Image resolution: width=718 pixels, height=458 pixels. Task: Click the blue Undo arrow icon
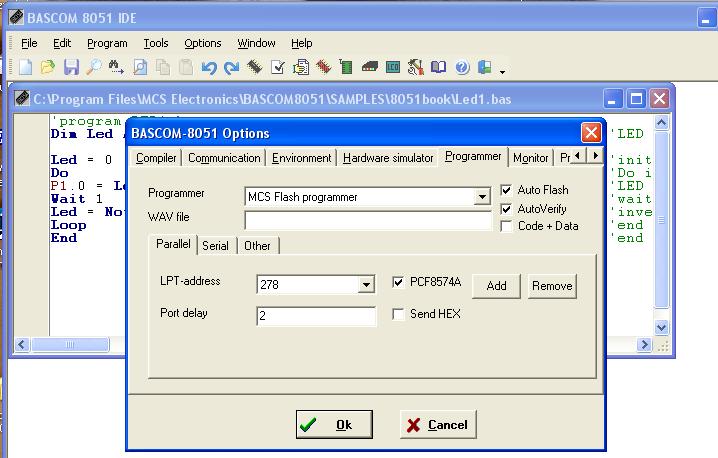[209, 68]
